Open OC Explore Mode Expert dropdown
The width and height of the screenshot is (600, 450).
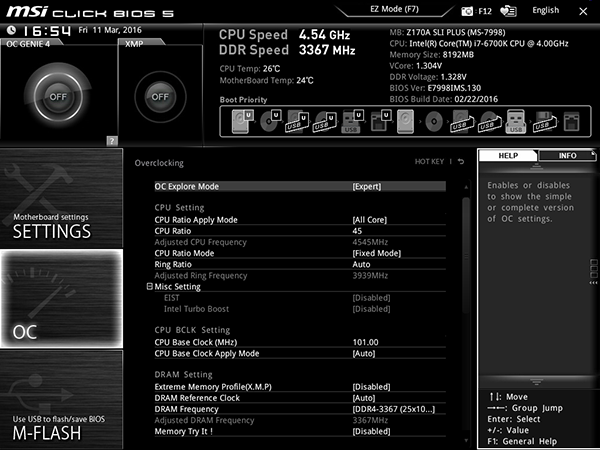[x=300, y=186]
